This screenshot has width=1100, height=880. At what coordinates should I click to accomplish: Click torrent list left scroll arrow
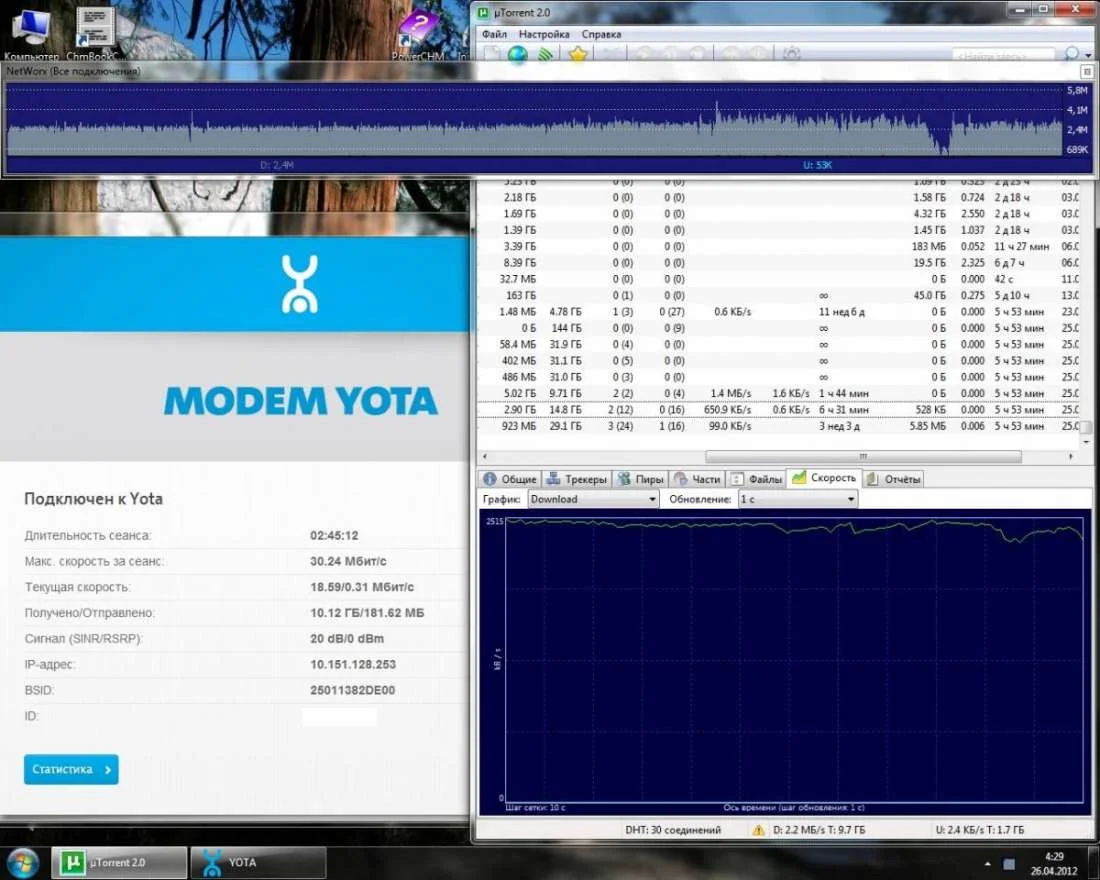485,457
